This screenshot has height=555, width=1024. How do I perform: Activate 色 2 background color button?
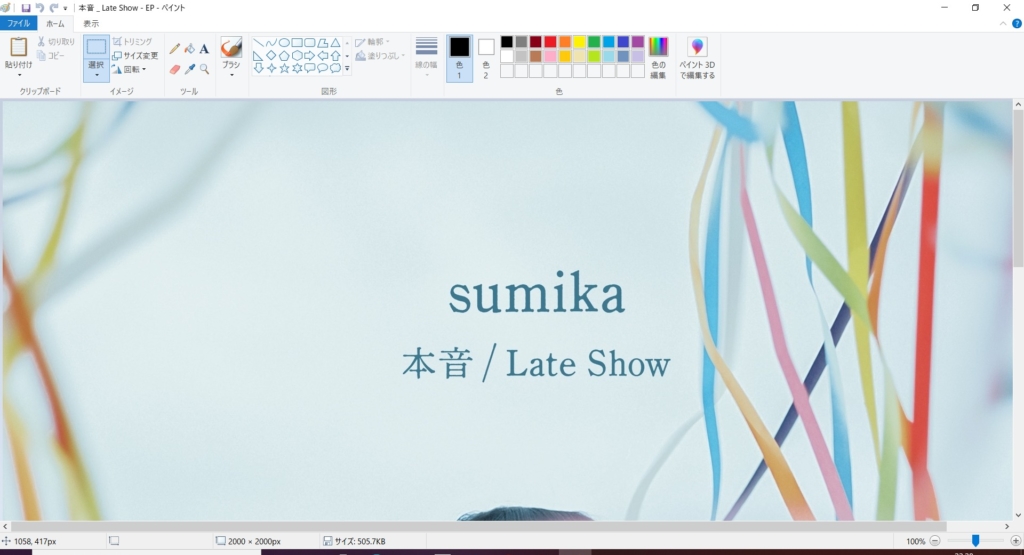[x=486, y=57]
